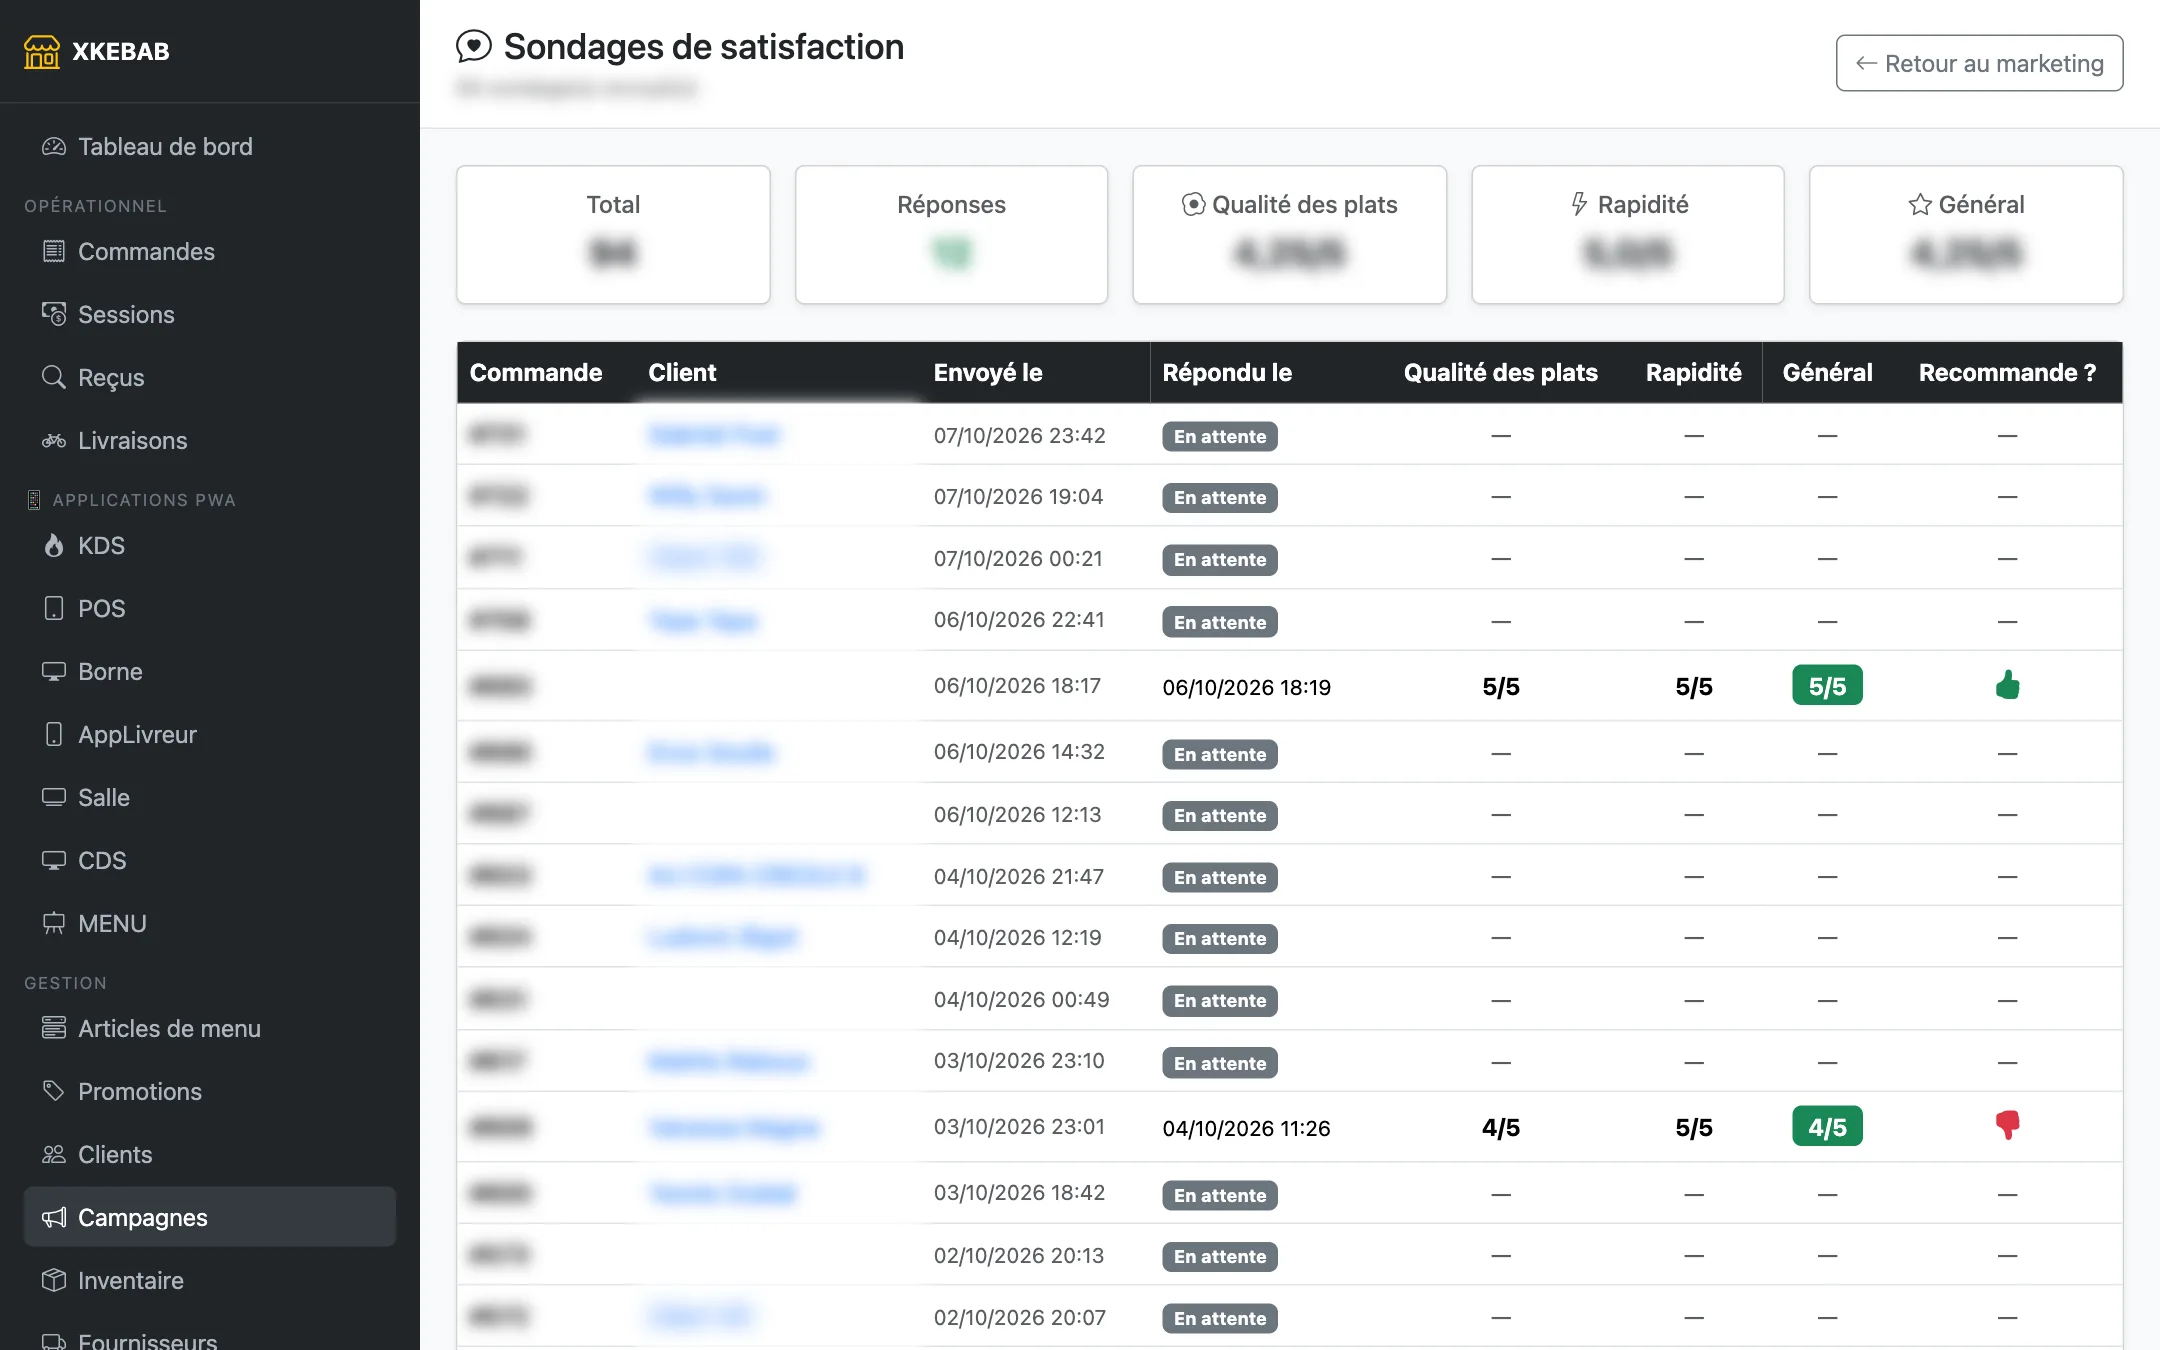The image size is (2160, 1350).
Task: Click the MENU board icon
Action: (x=54, y=923)
